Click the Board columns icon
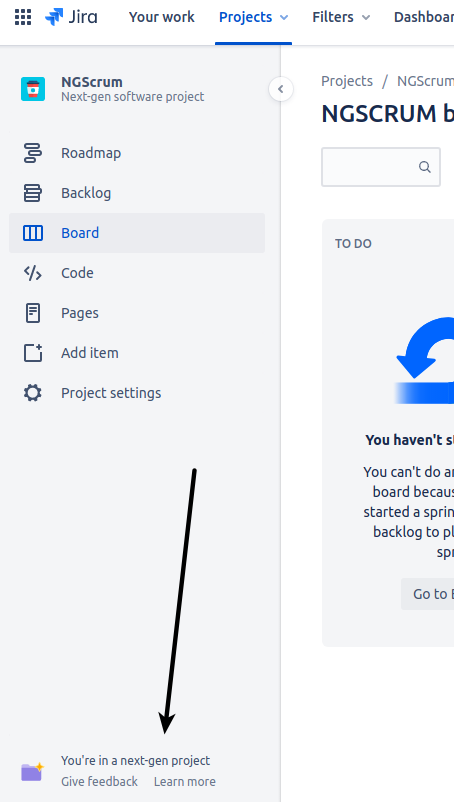Screen dimensions: 454x802 point(33,233)
